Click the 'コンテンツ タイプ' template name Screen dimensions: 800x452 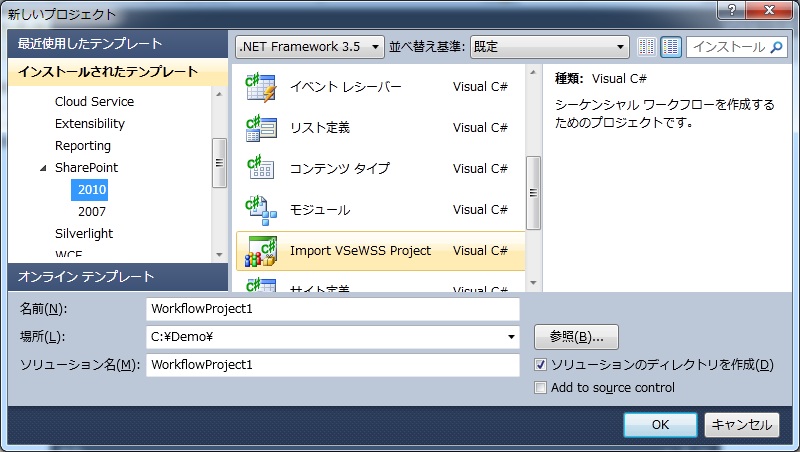pyautogui.click(x=340, y=168)
